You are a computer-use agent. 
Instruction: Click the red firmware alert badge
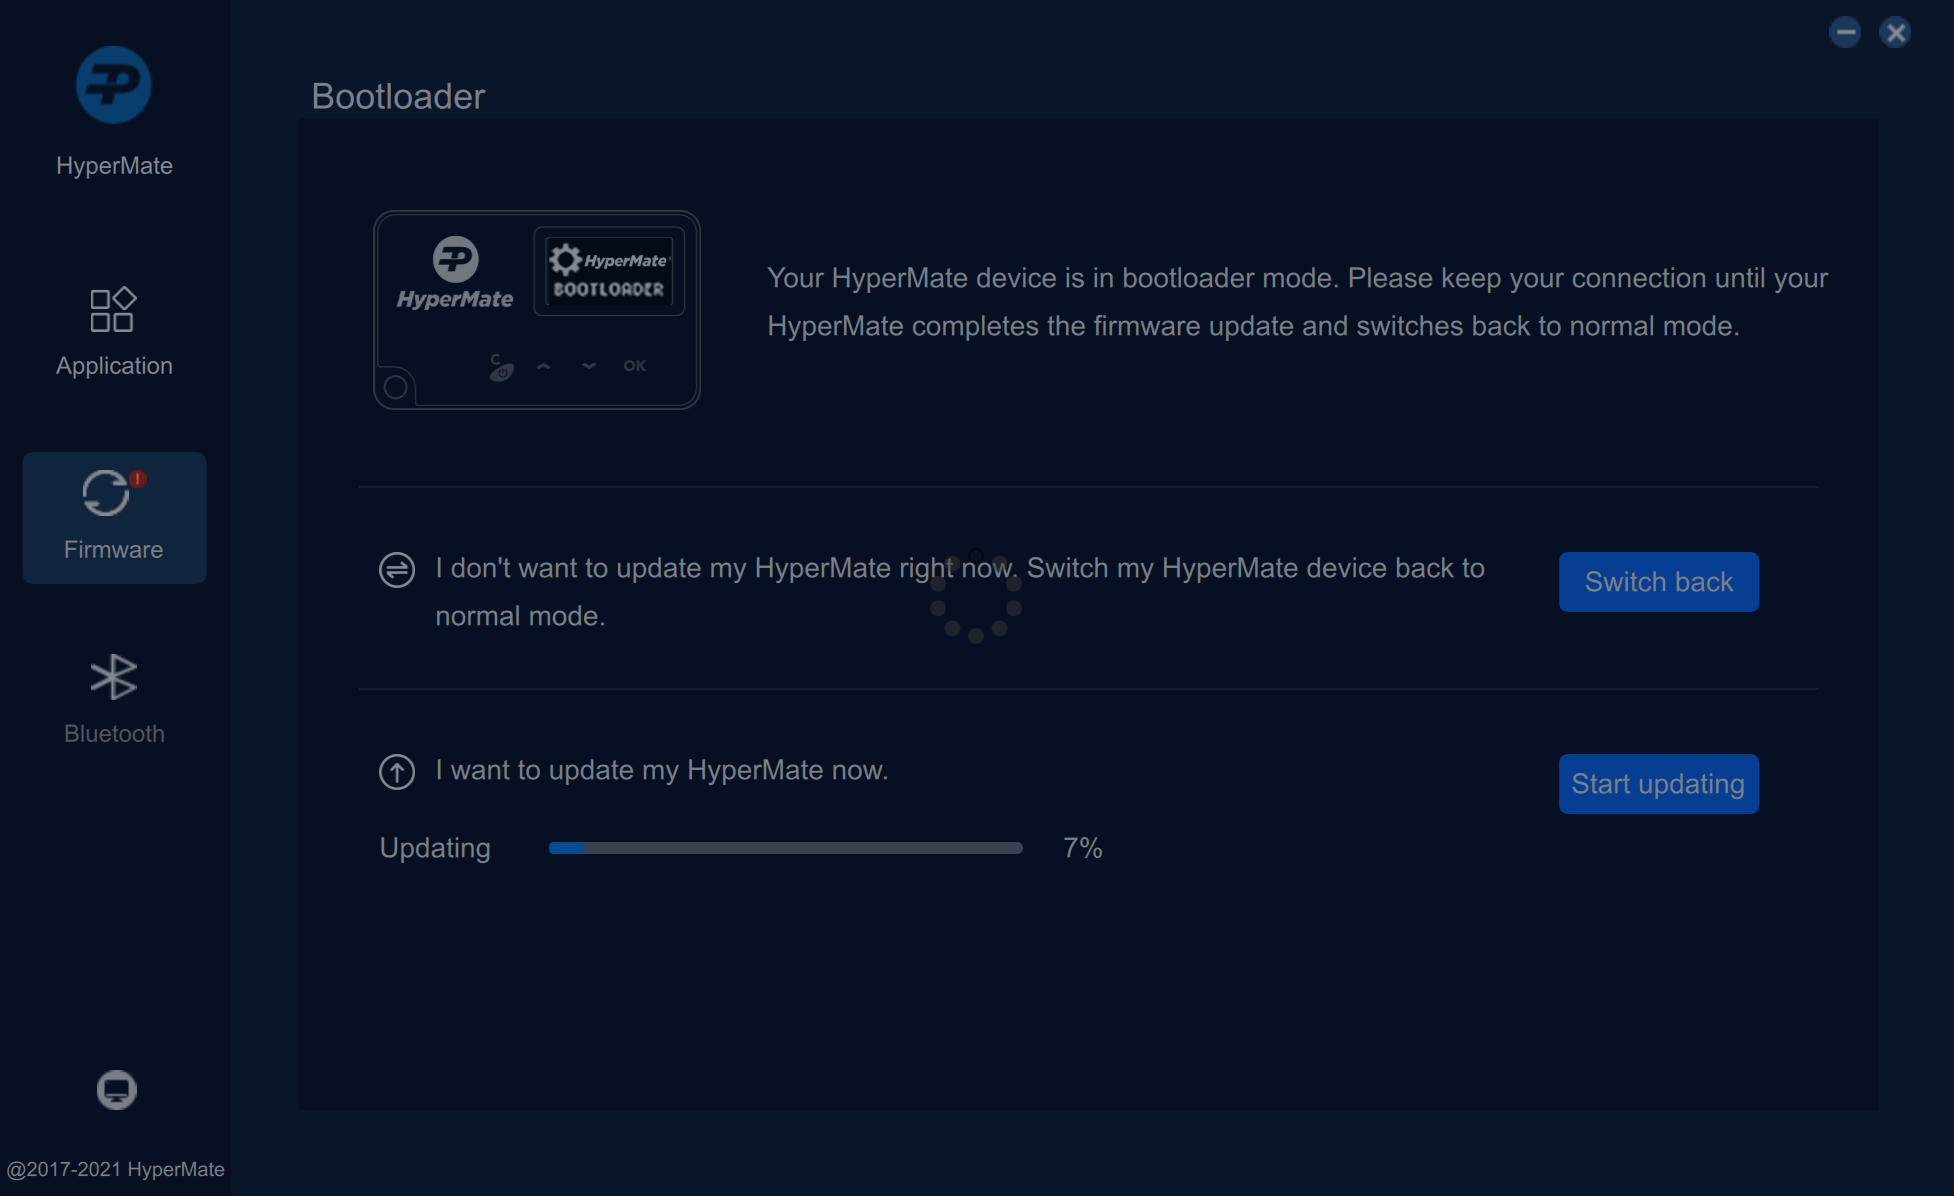138,478
